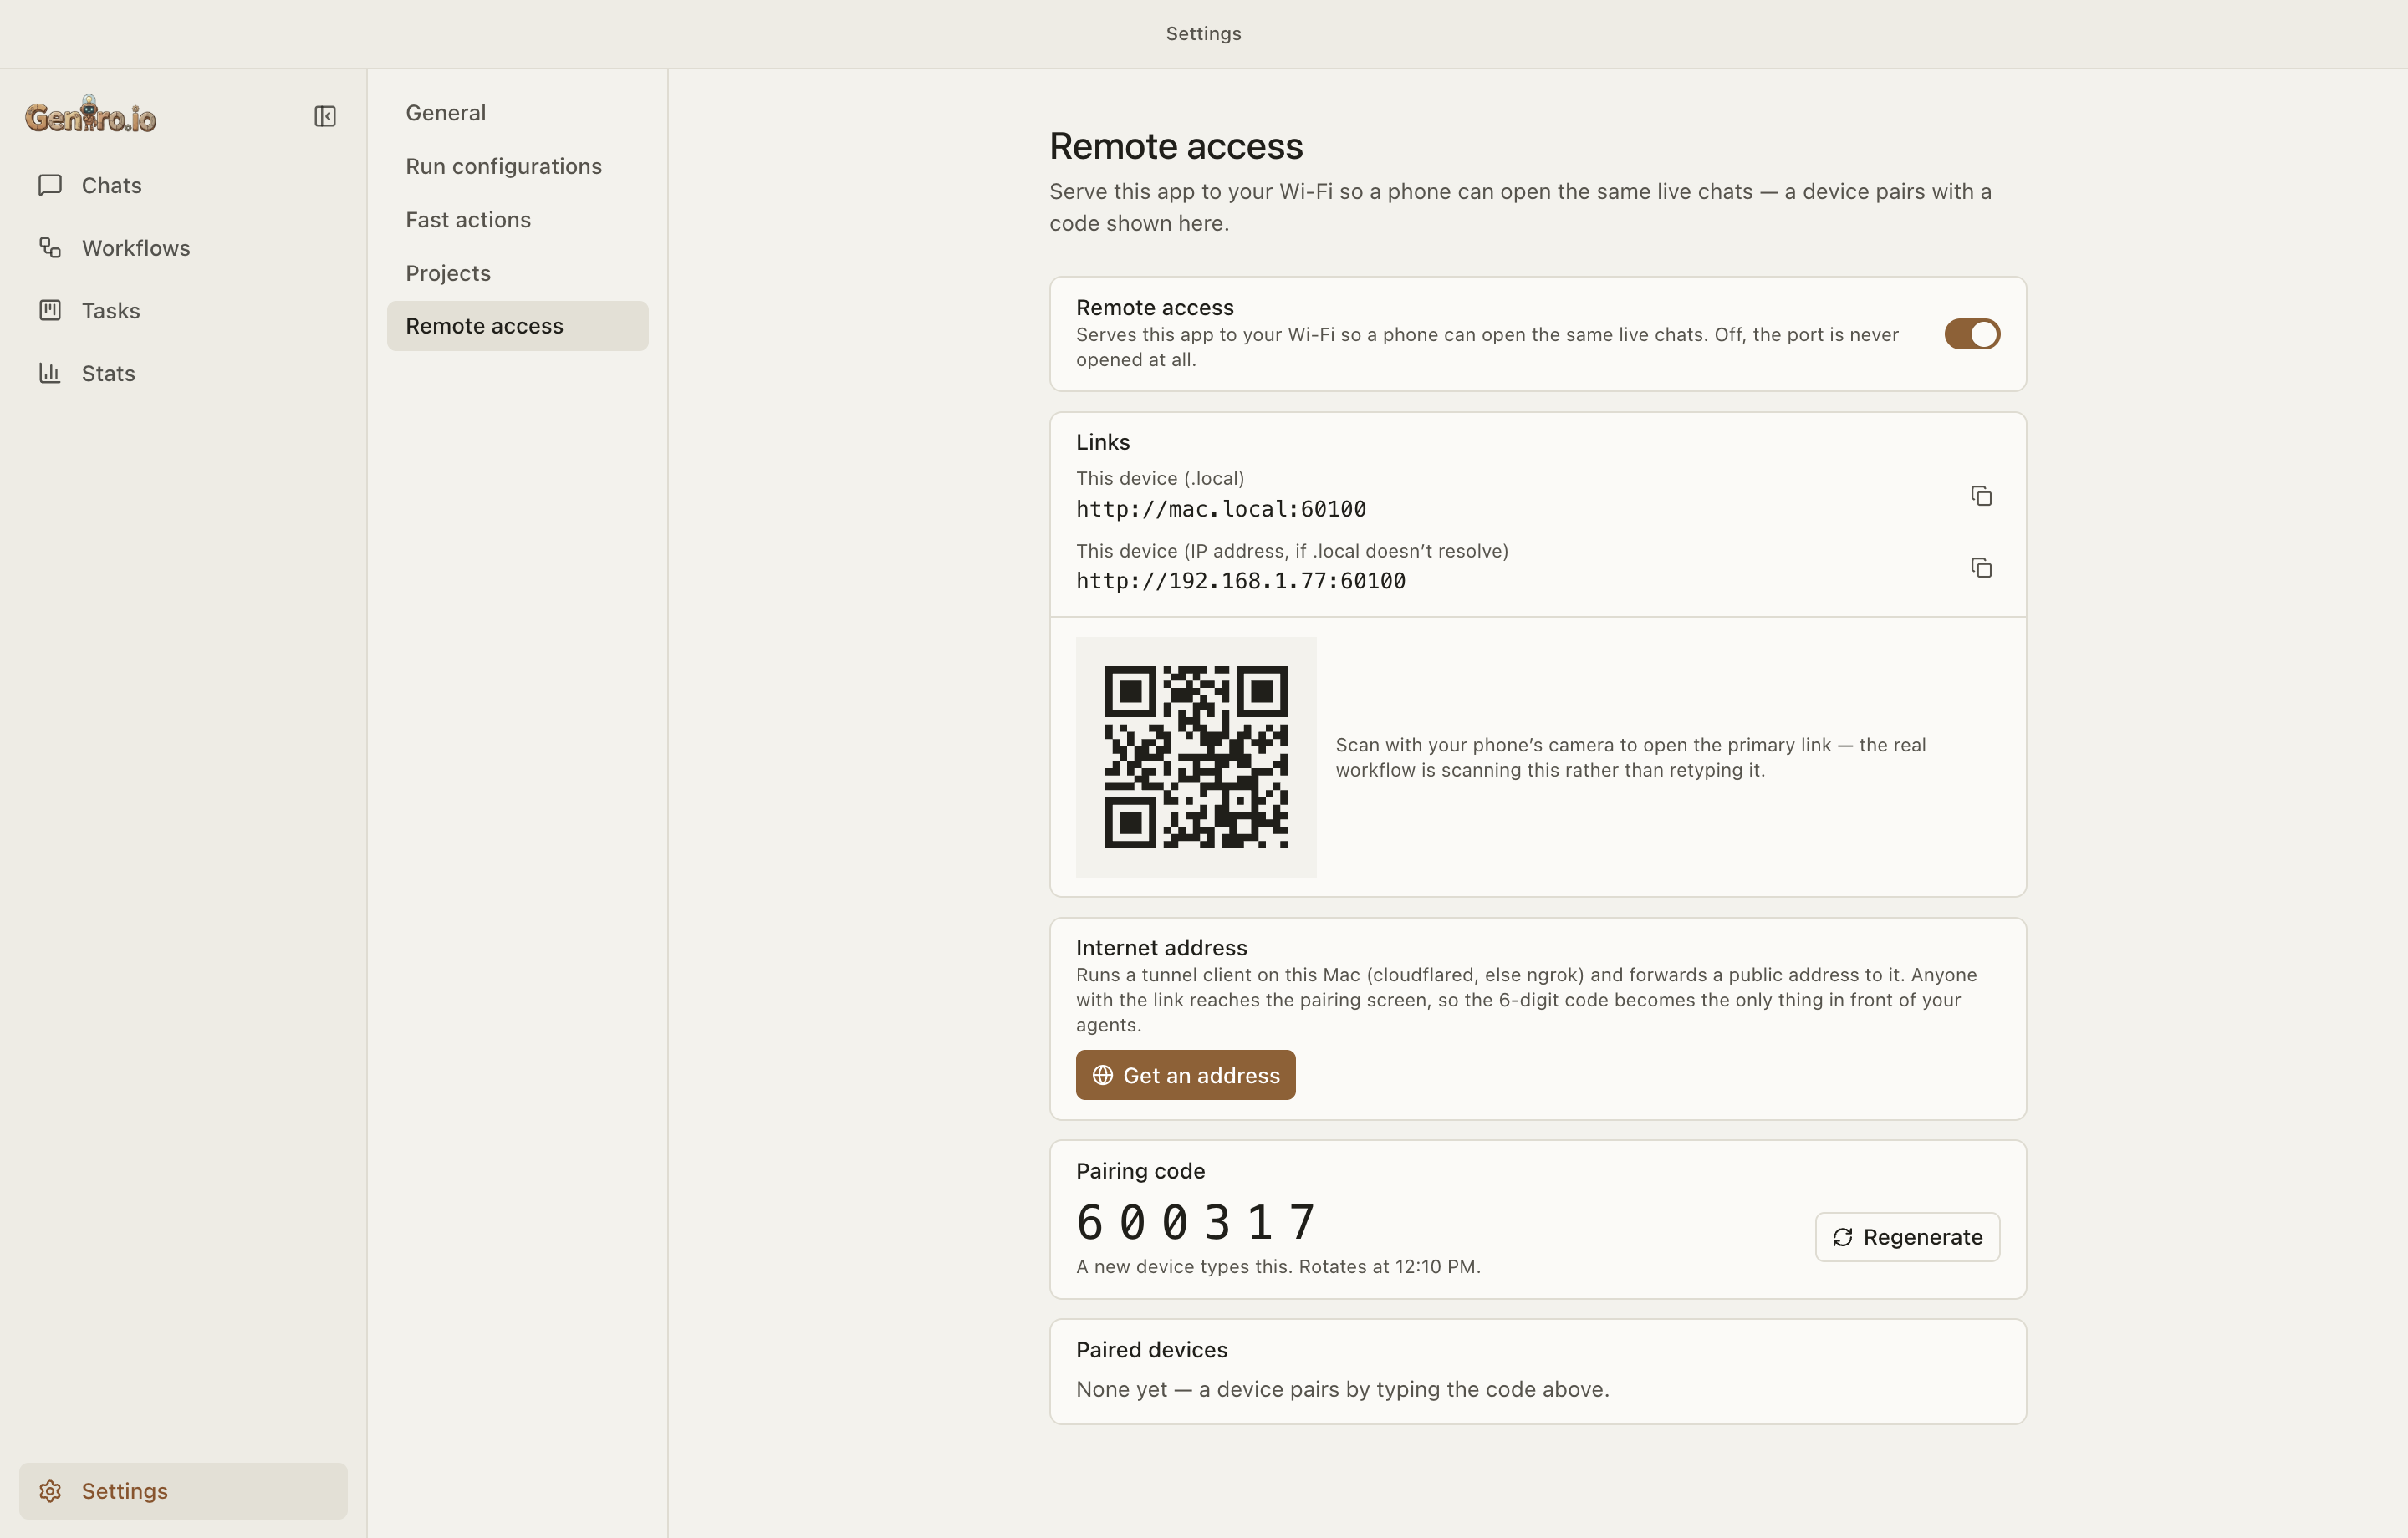Click the Links section heading
The width and height of the screenshot is (2408, 1538).
1103,442
